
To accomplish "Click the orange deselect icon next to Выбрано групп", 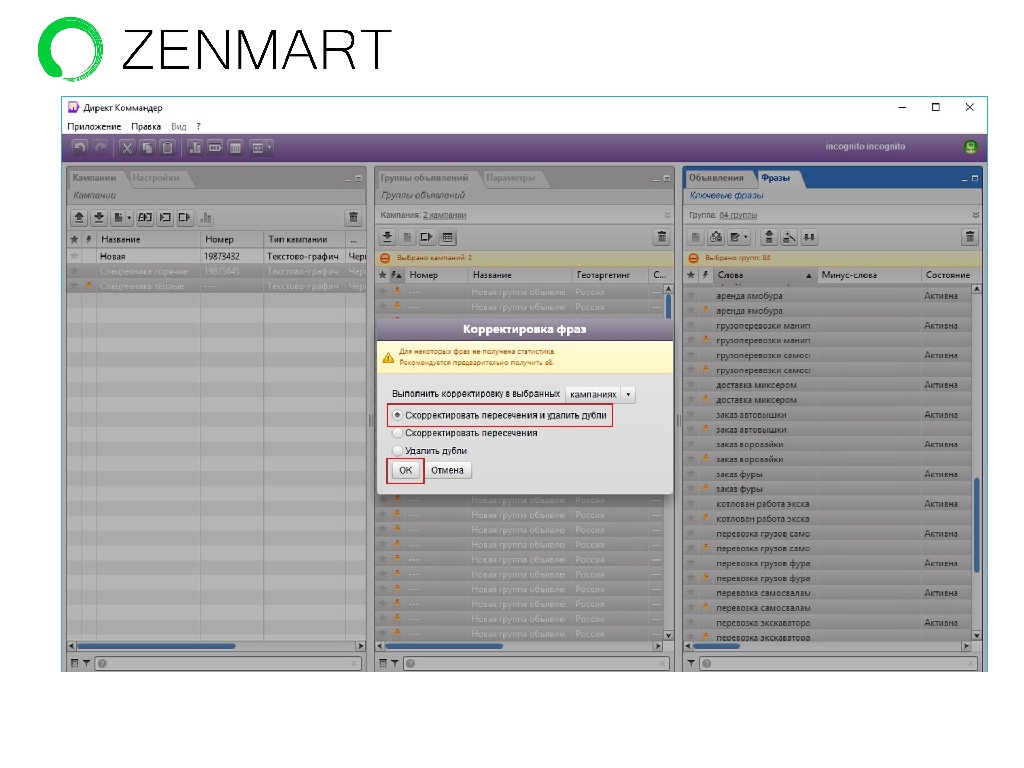I will tap(694, 258).
